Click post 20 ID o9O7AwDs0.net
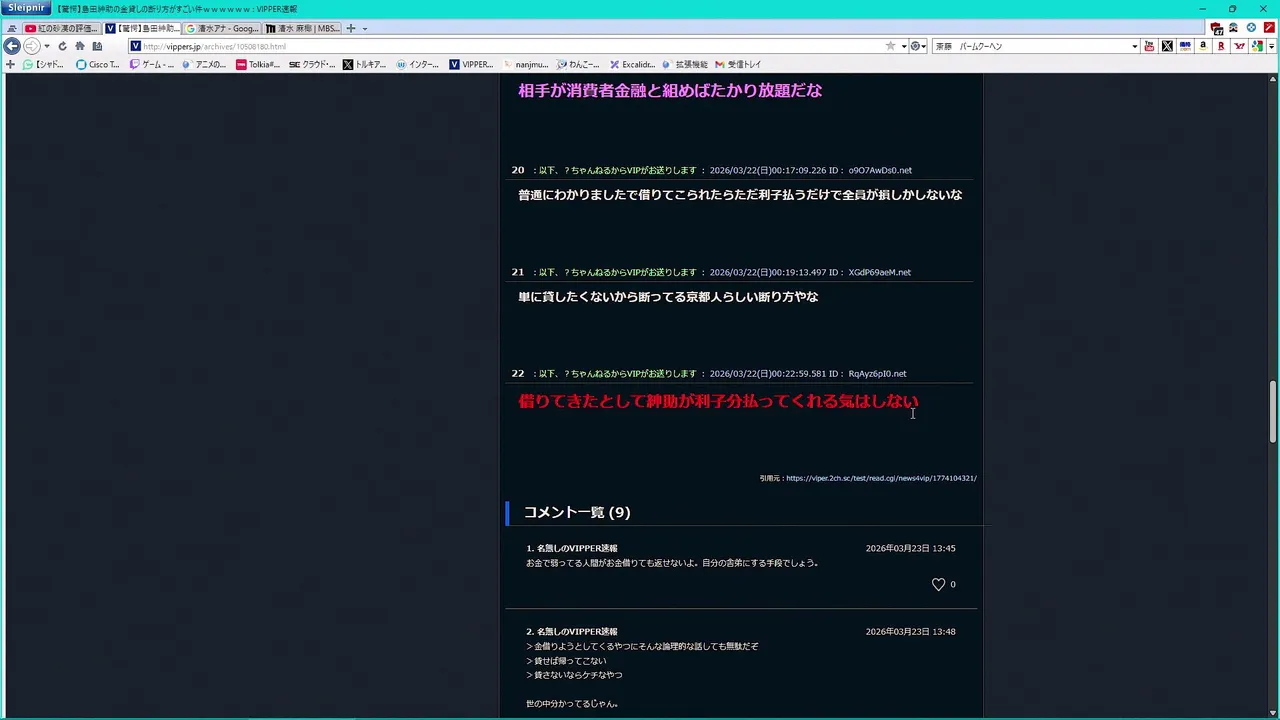The image size is (1280, 720). [x=880, y=170]
